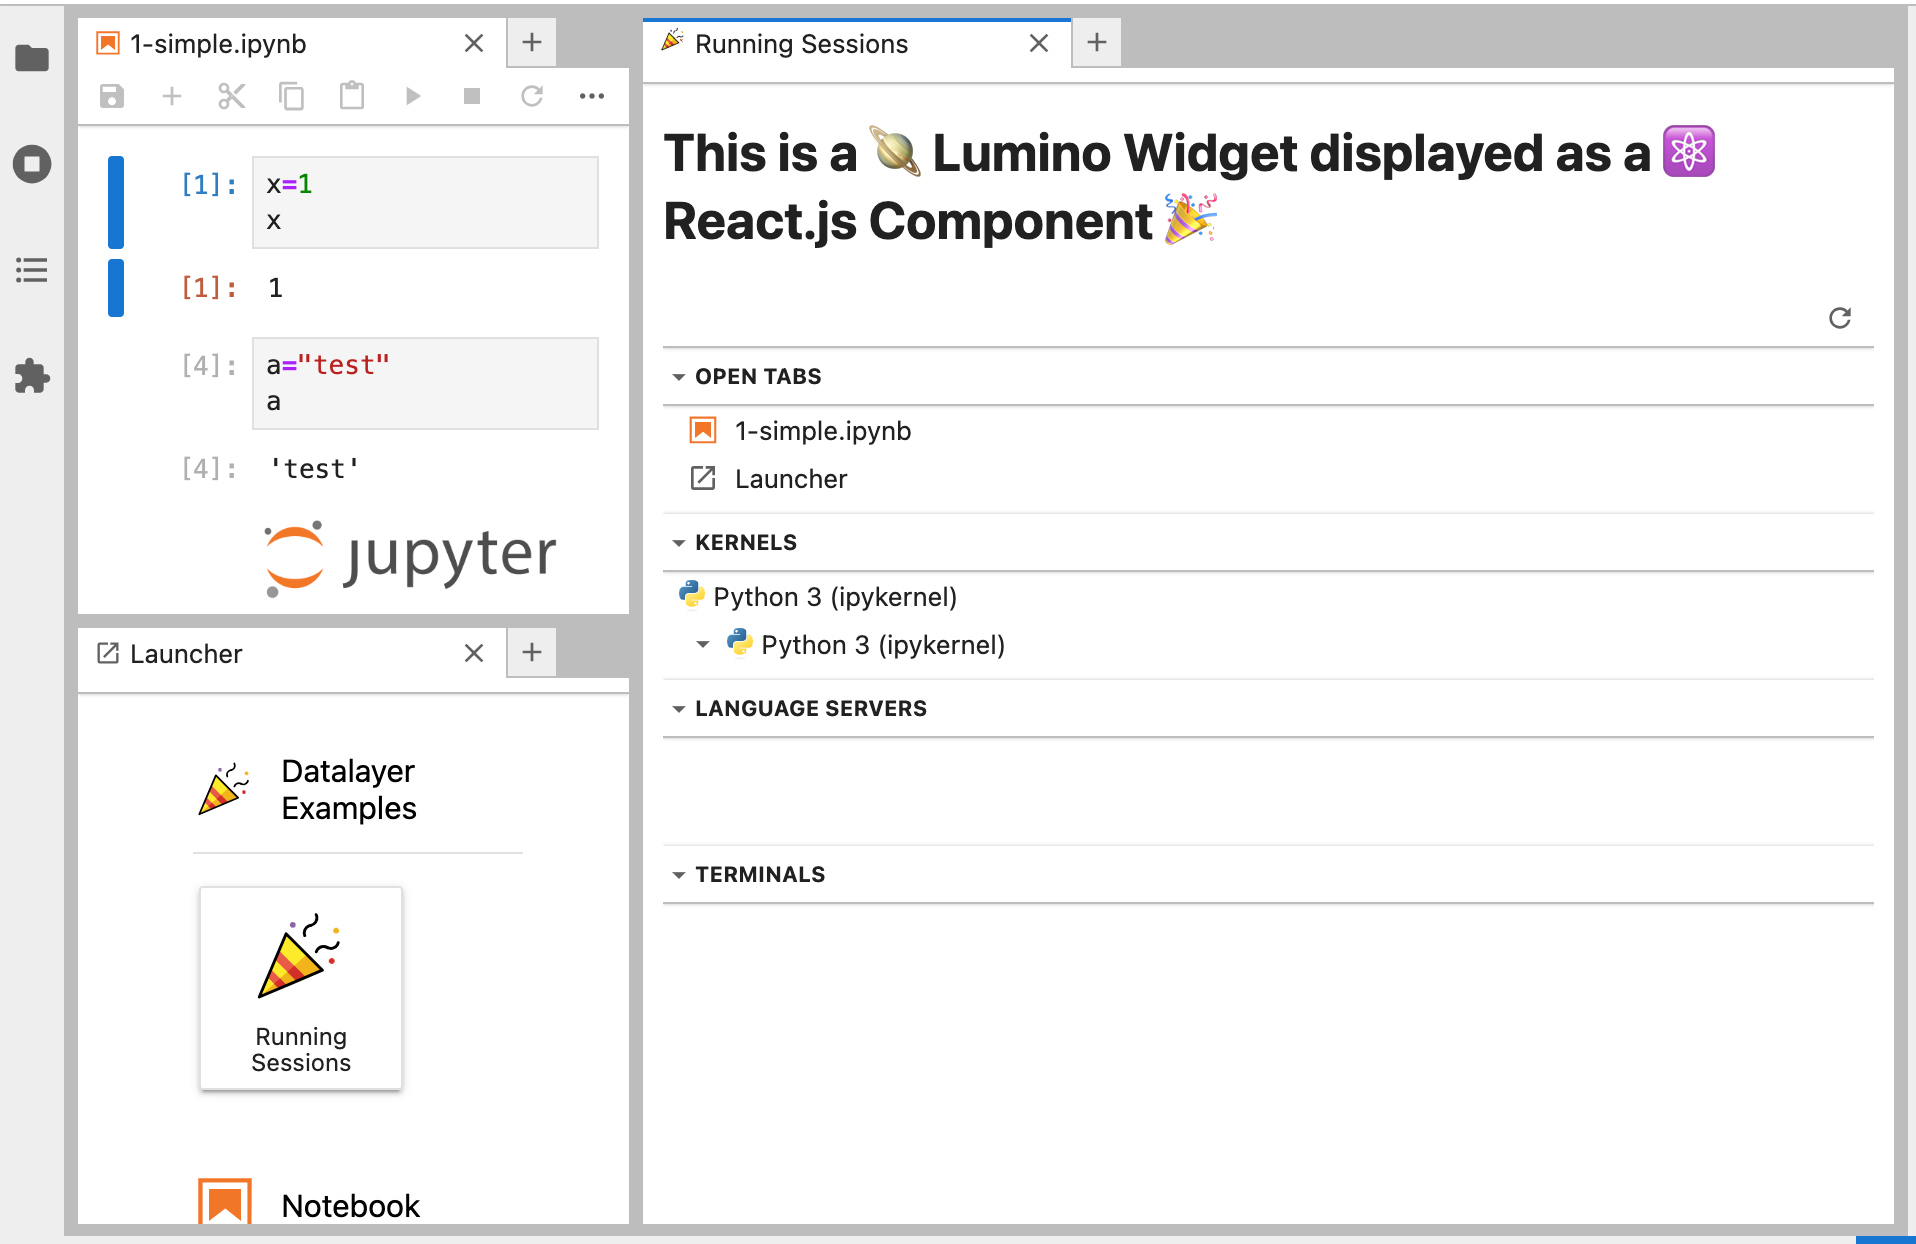Switch to the Launcher tab
The image size is (1916, 1244).
186,653
